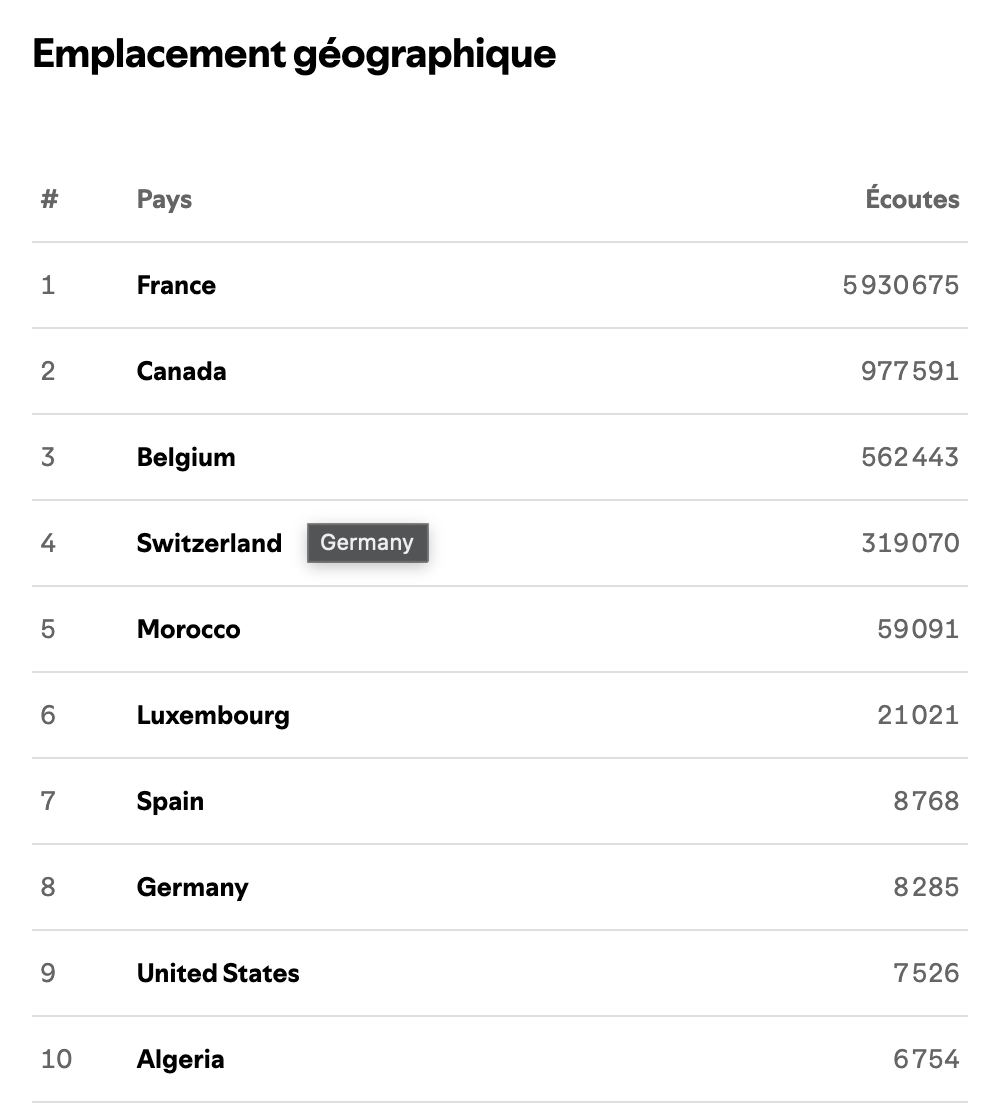Image resolution: width=998 pixels, height=1106 pixels.
Task: Click the bold Germany name in row 8
Action: 192,888
